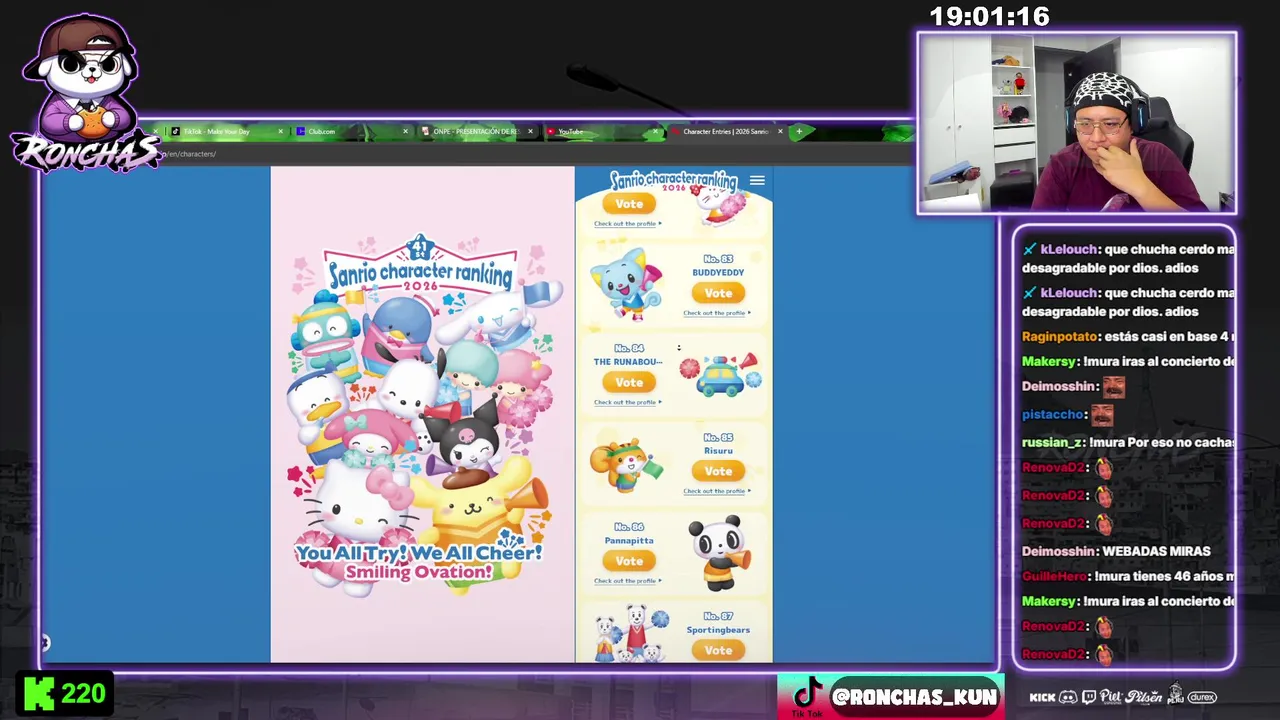Vote for THE RUNABOUTS No. 84
The width and height of the screenshot is (1280, 720).
[x=629, y=382]
